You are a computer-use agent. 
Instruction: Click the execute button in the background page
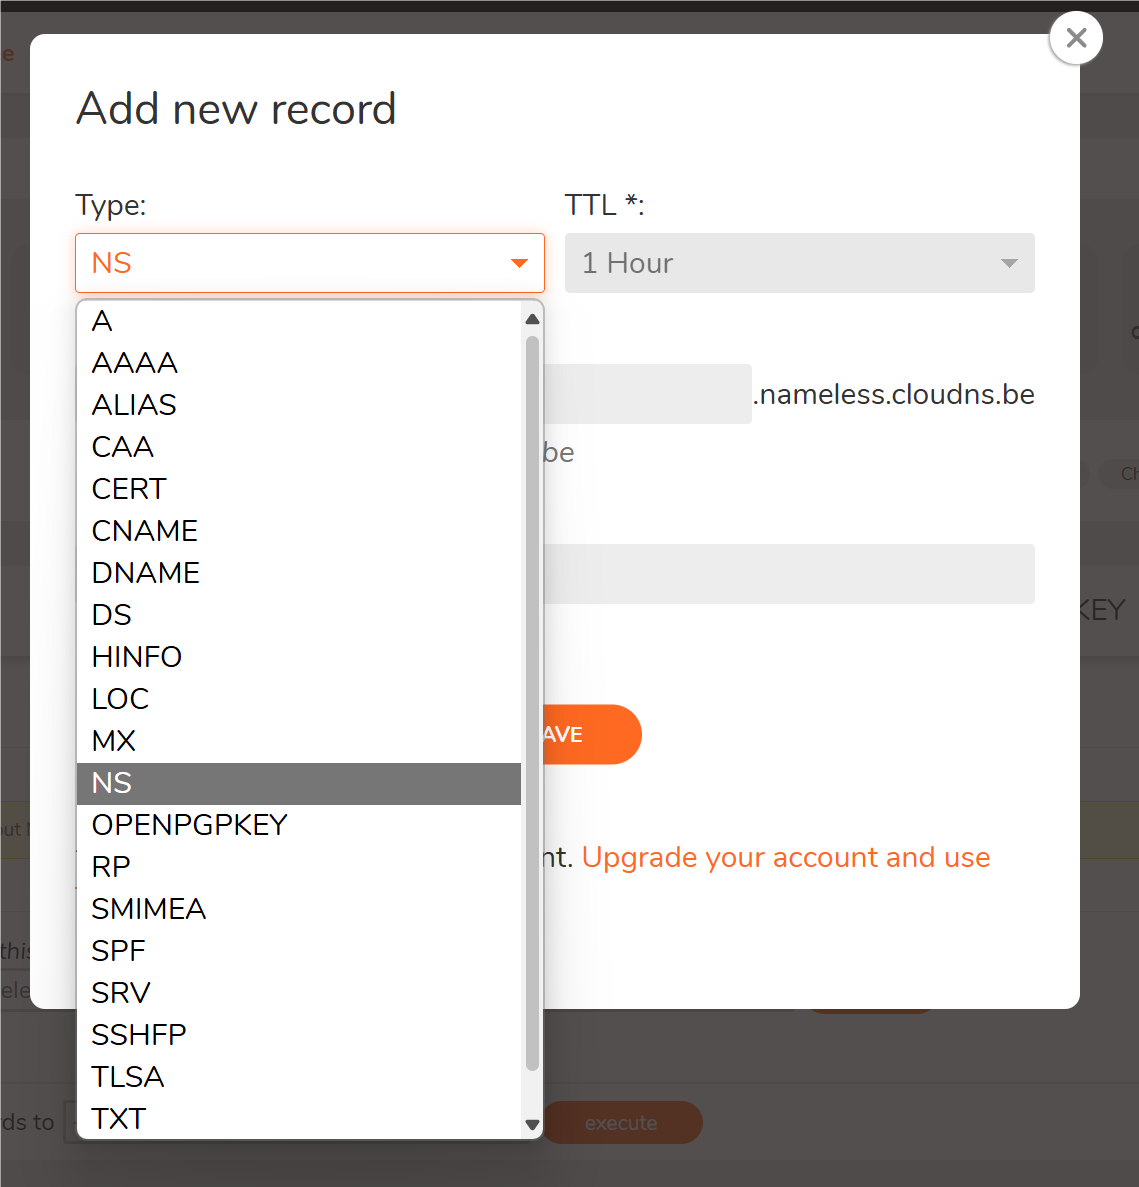pos(621,1123)
